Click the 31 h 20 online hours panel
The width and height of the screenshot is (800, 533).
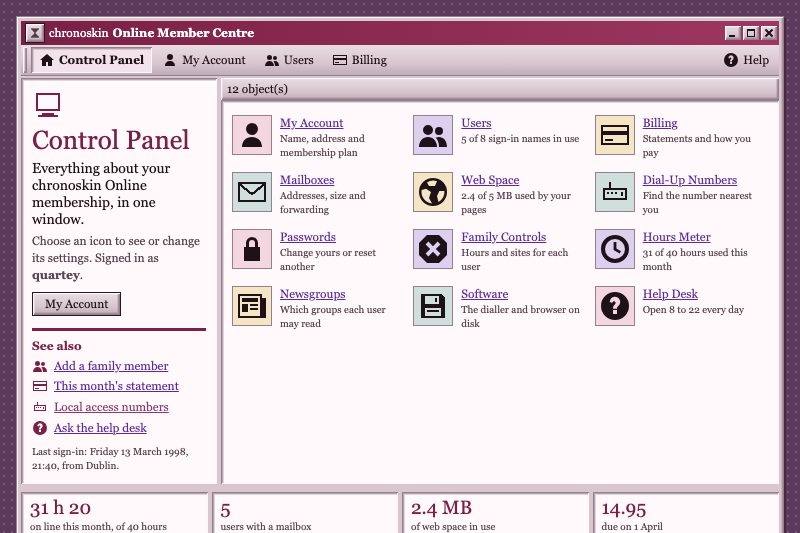click(115, 513)
